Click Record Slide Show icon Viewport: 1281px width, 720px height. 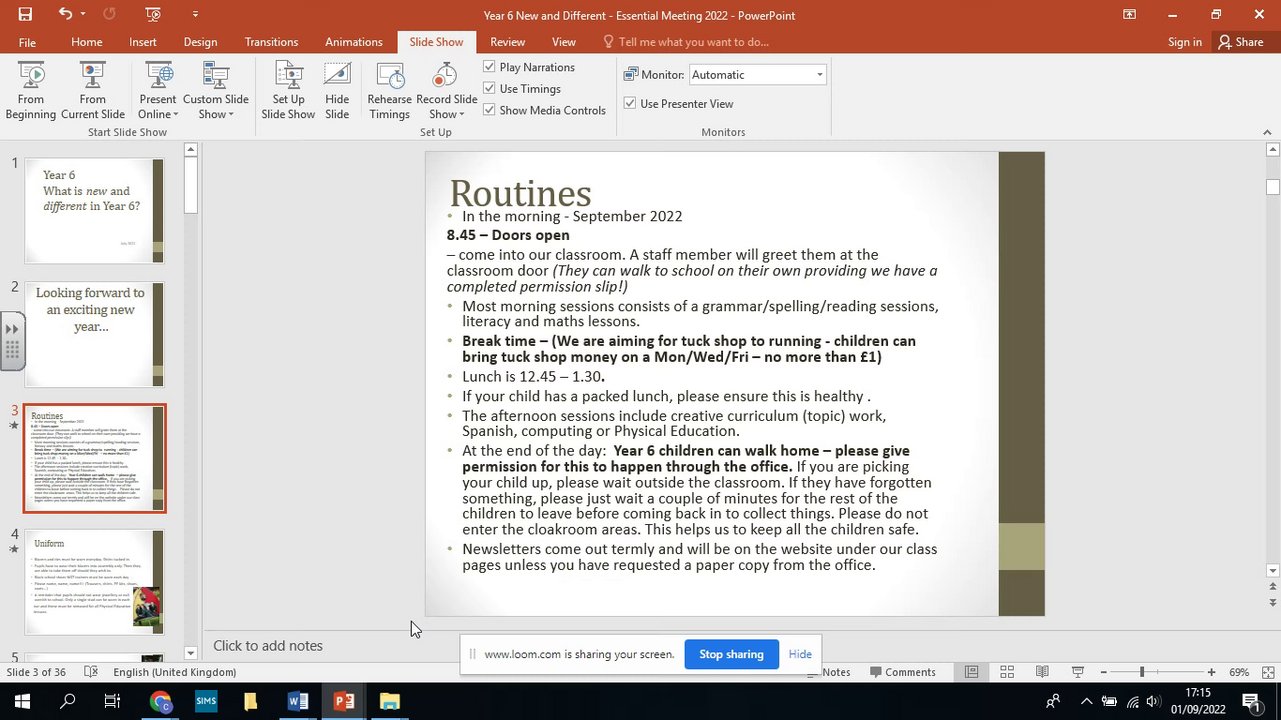[445, 77]
